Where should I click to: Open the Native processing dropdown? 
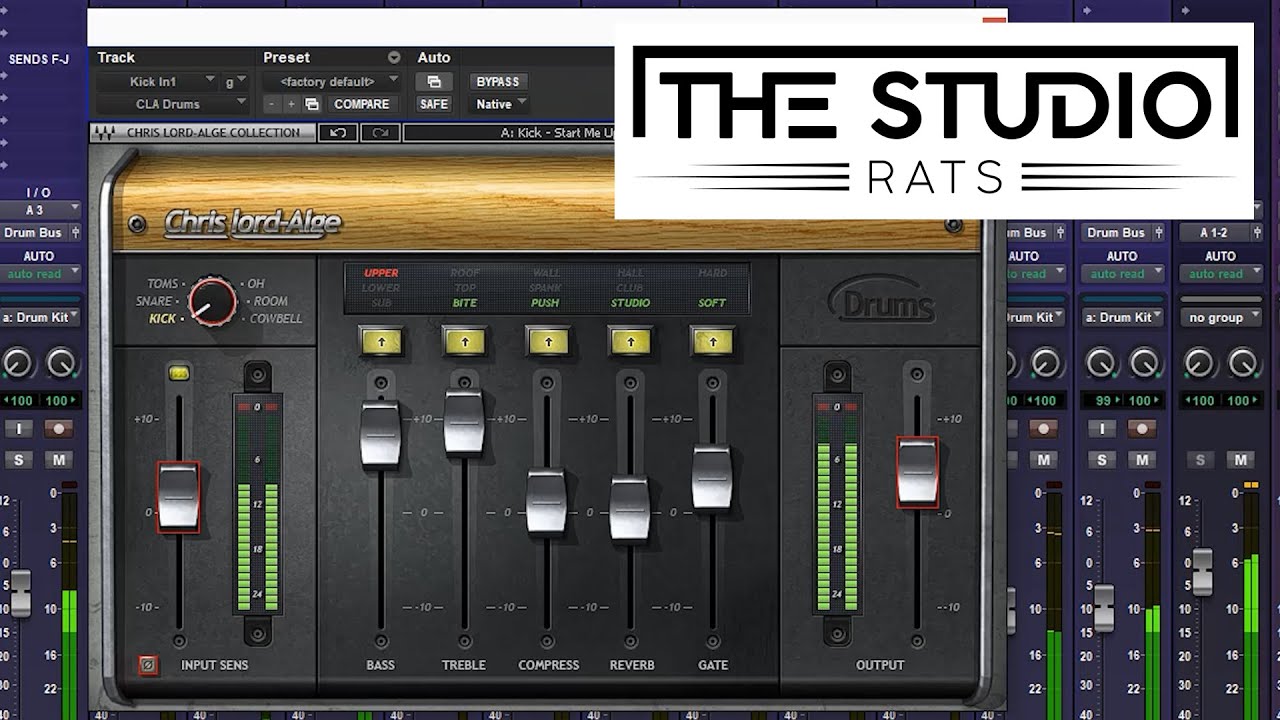click(x=500, y=104)
